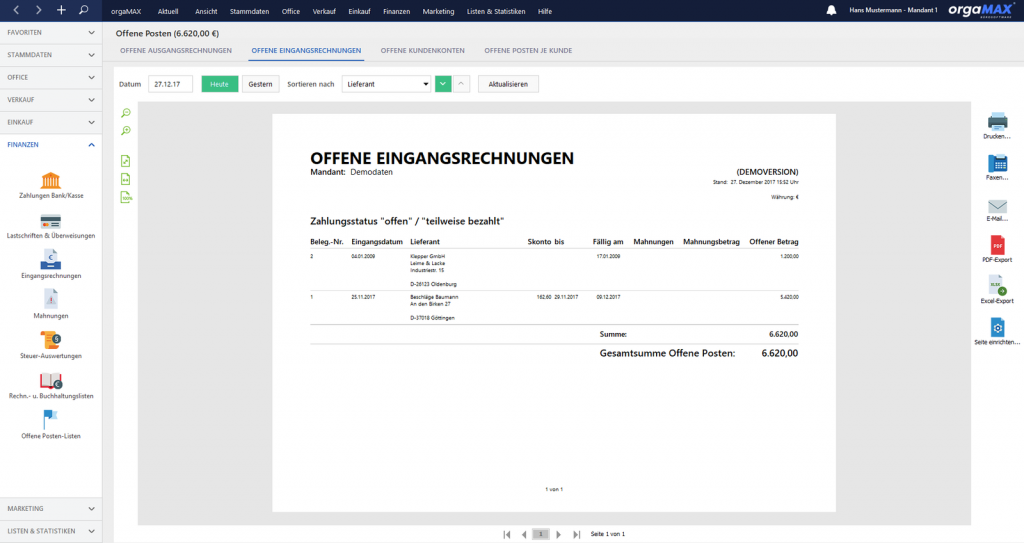Jump to last page of report
The height and width of the screenshot is (543, 1024).
pyautogui.click(x=576, y=535)
